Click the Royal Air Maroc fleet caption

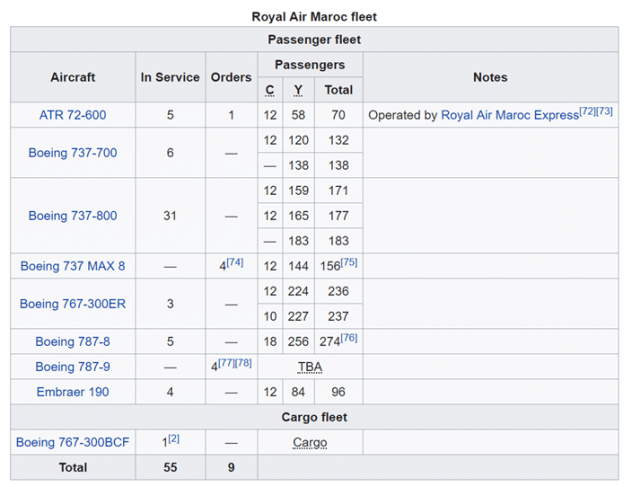pos(314,17)
